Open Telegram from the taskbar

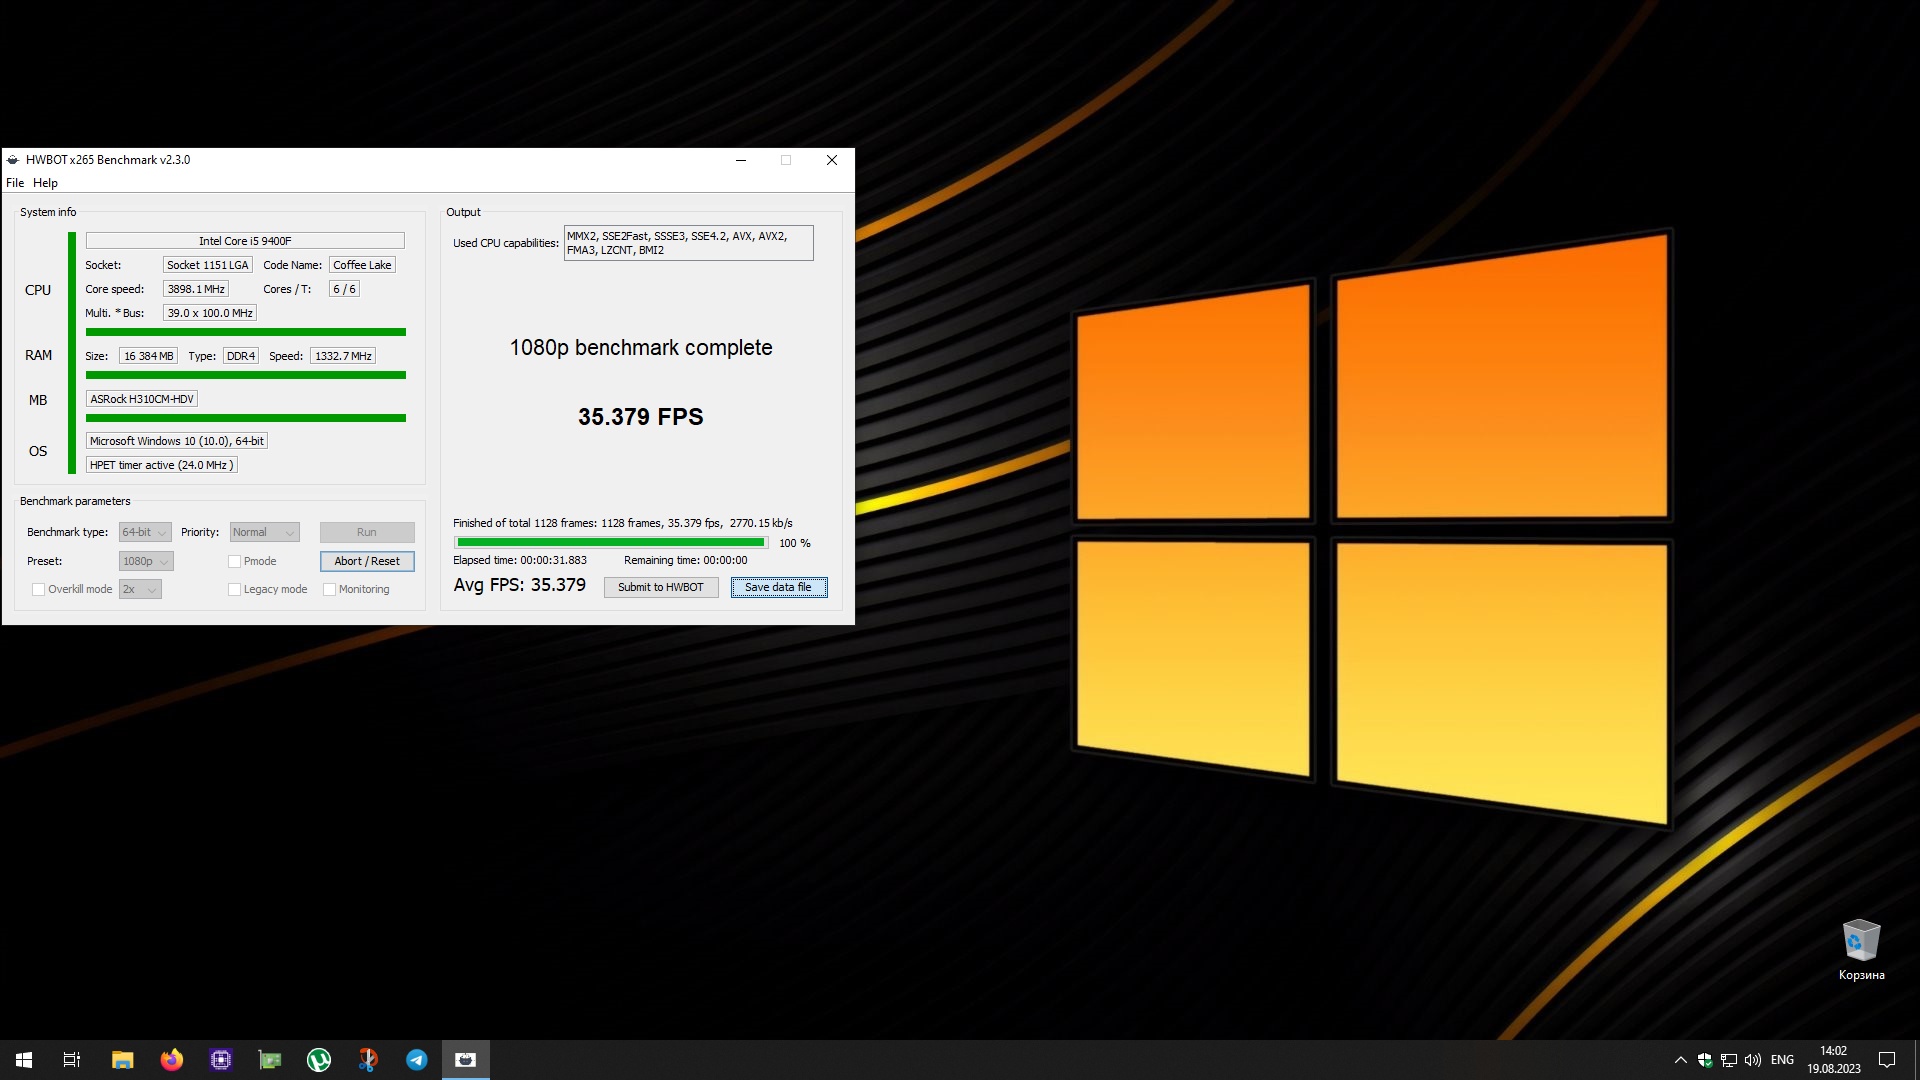417,1059
